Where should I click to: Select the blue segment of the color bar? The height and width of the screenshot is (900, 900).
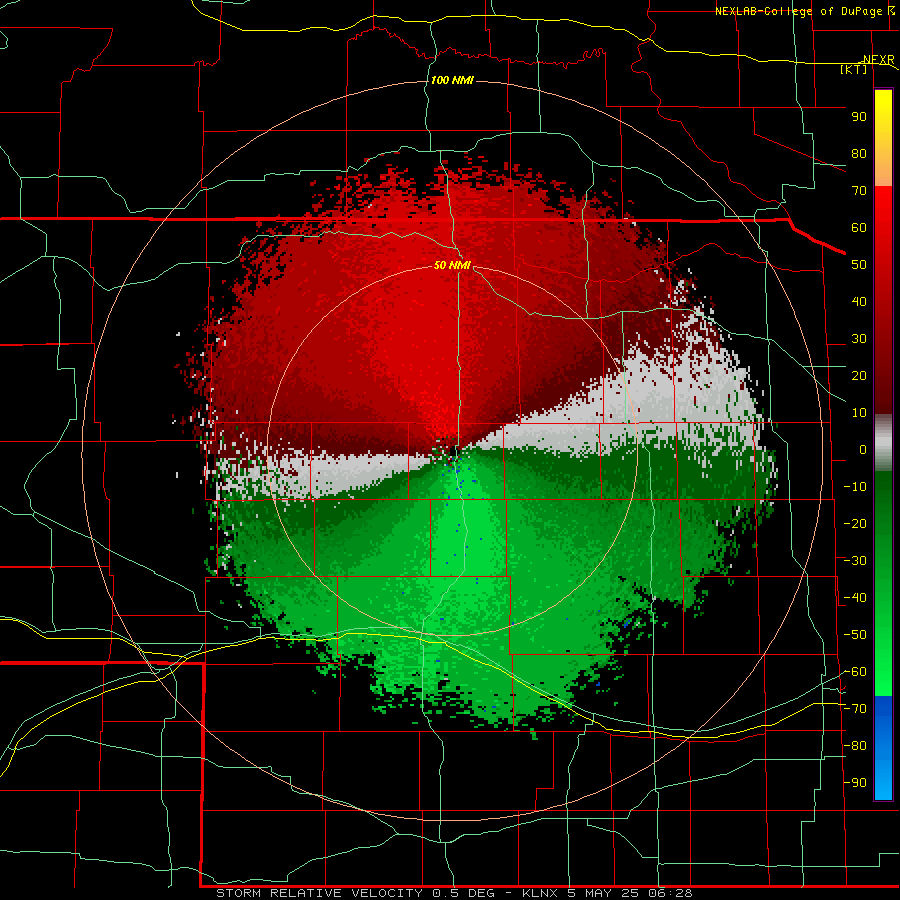[x=883, y=748]
